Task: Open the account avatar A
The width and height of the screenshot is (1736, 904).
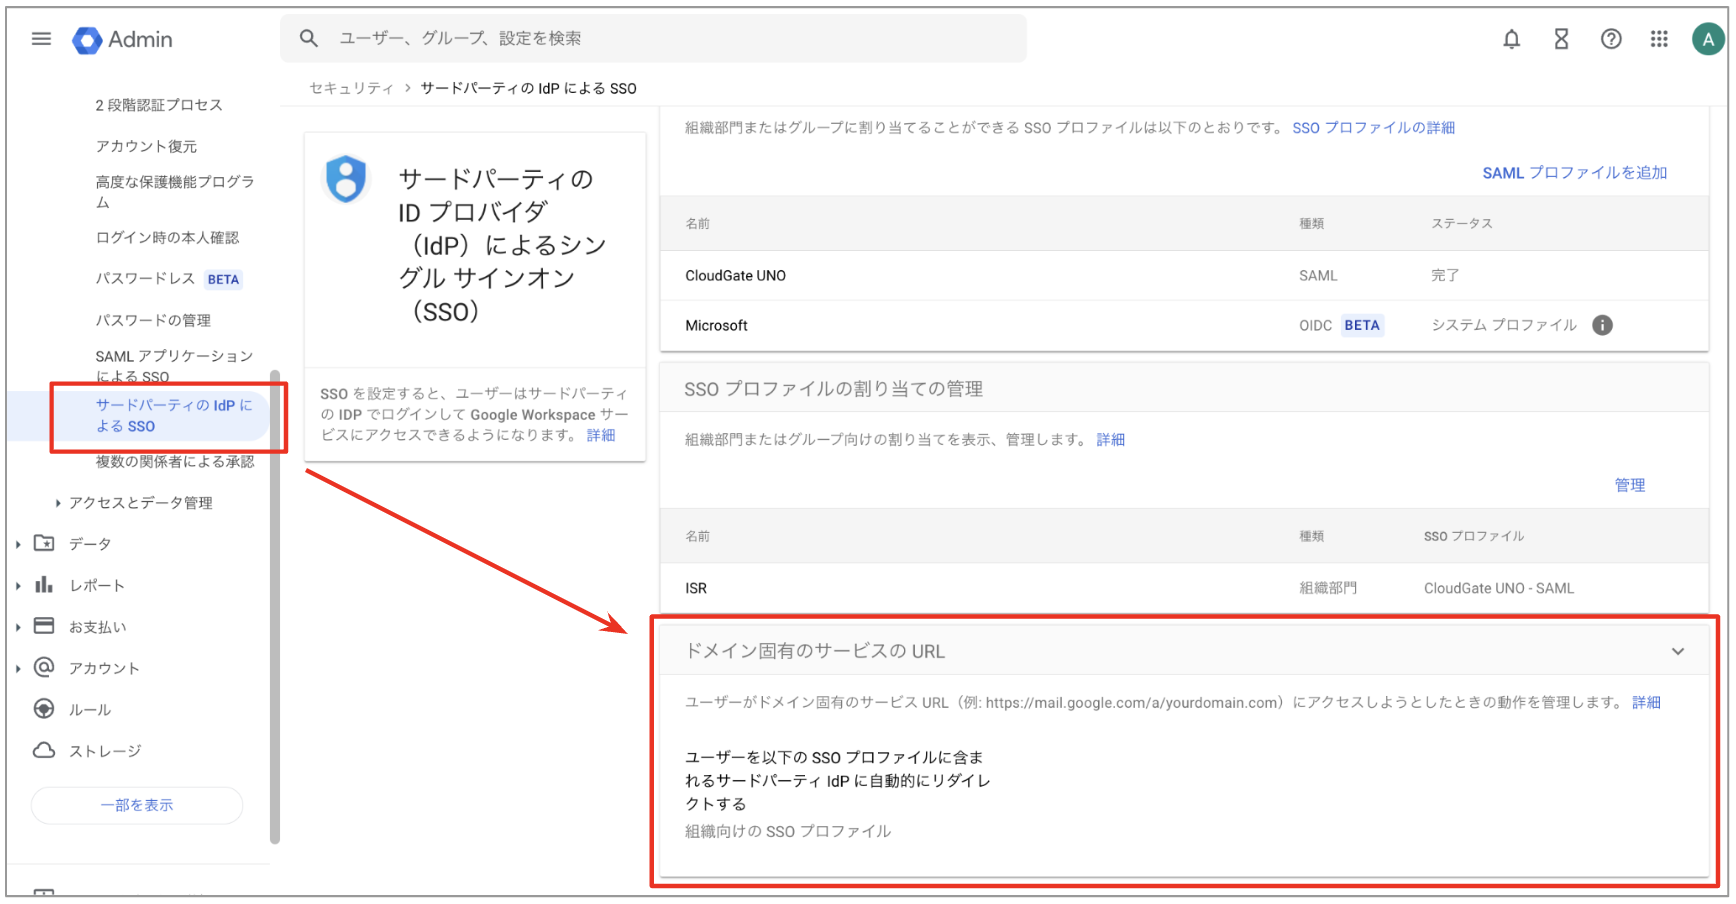Action: (x=1707, y=39)
